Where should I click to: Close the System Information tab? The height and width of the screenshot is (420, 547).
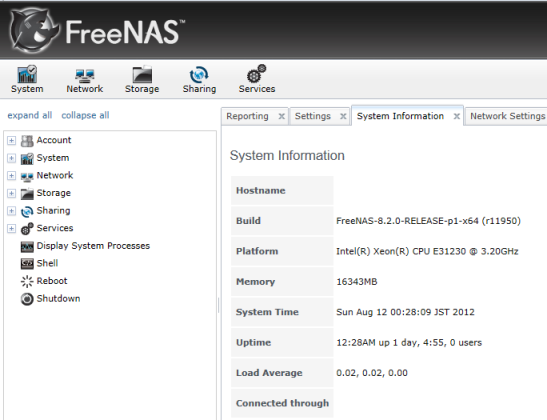[456, 117]
